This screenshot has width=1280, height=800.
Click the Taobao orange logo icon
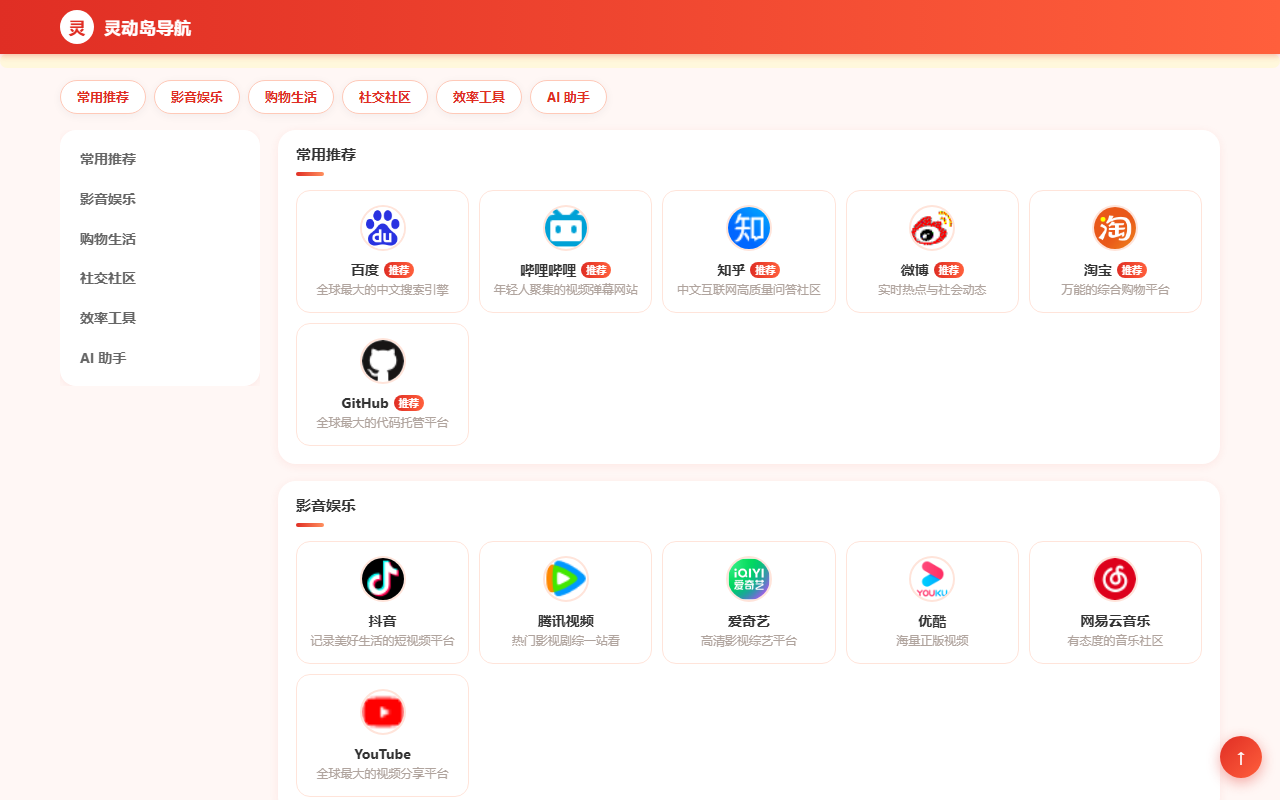click(1115, 228)
